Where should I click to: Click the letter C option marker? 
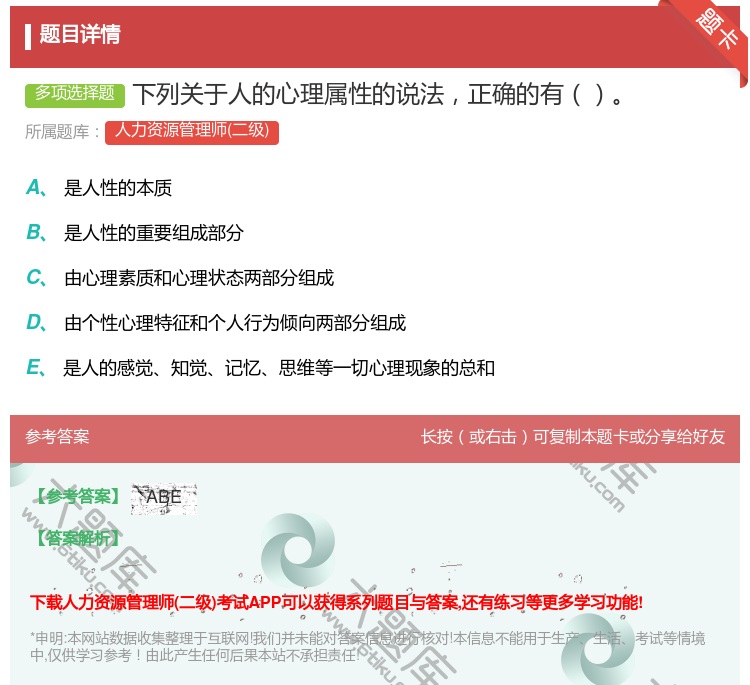tap(36, 278)
